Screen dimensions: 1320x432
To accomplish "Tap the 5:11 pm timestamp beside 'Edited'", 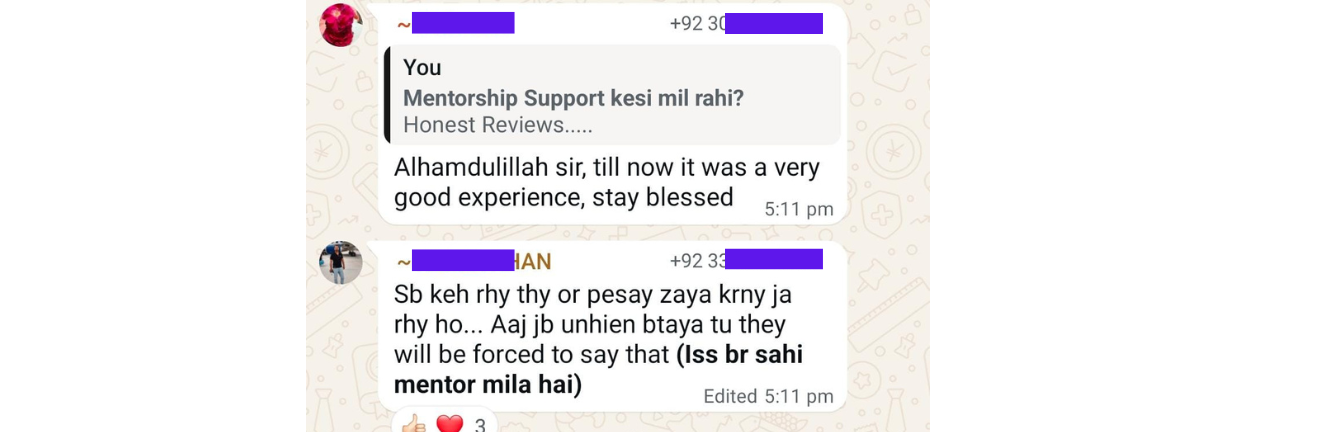I will [x=799, y=396].
